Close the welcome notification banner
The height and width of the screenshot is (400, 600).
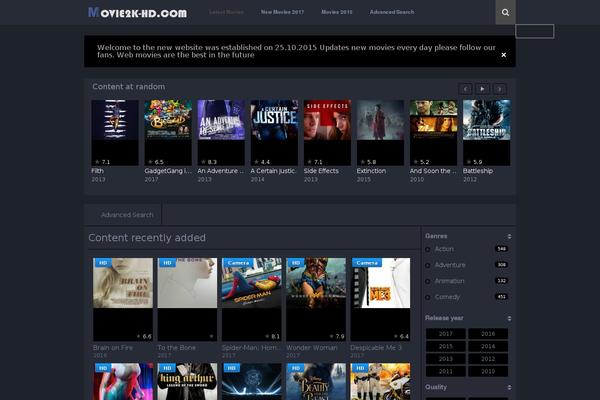(x=504, y=55)
